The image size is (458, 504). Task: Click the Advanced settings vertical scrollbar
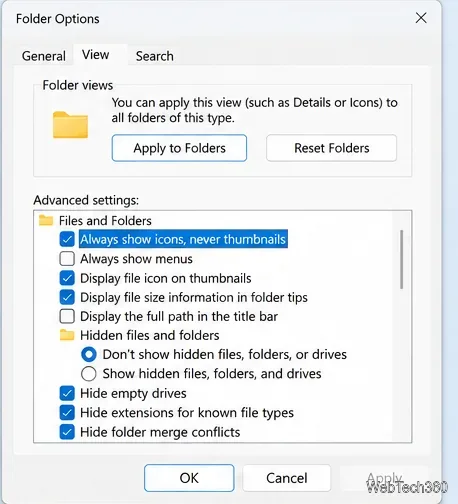pyautogui.click(x=402, y=259)
